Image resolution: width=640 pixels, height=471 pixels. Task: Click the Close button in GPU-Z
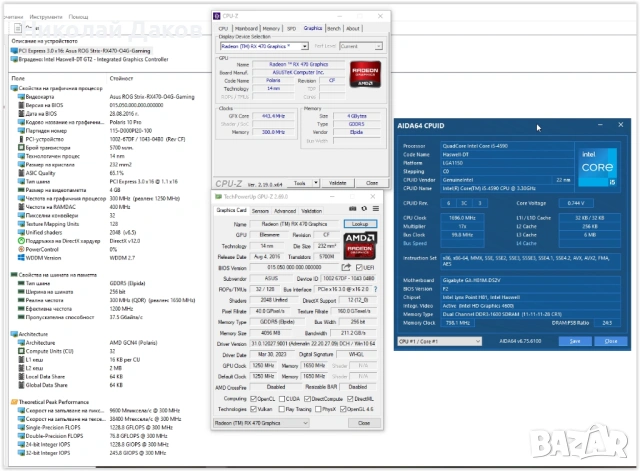[x=364, y=423]
